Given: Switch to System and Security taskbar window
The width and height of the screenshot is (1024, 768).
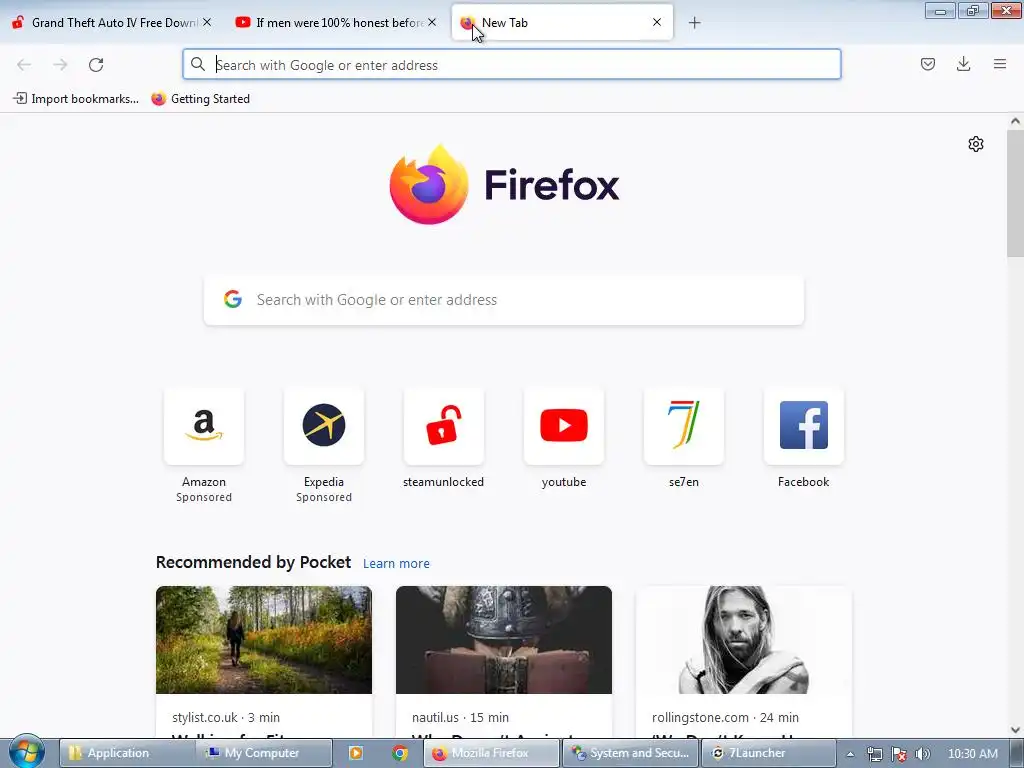Looking at the screenshot, I should pos(630,753).
